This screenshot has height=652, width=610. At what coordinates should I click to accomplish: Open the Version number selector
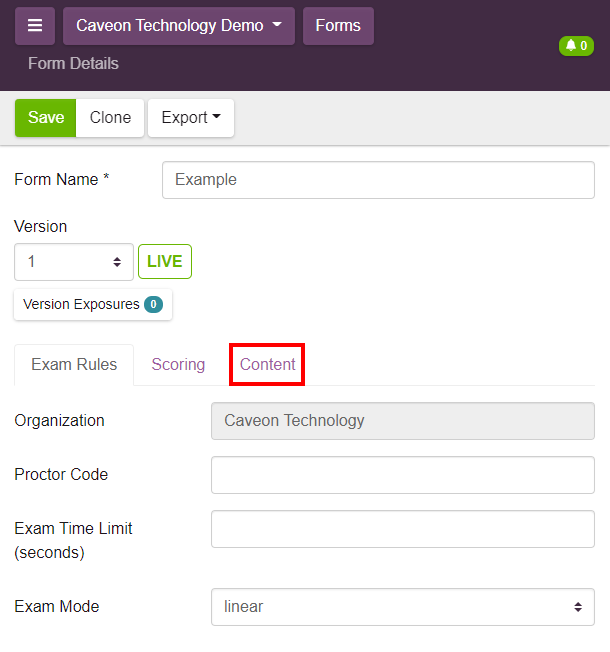click(74, 262)
